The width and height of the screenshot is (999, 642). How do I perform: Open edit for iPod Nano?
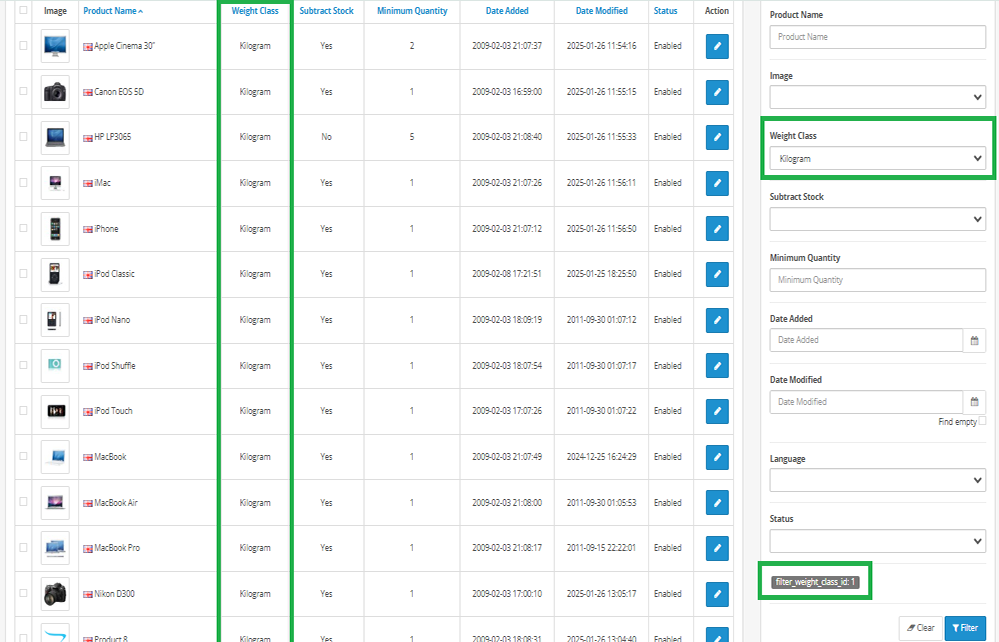pyautogui.click(x=717, y=320)
